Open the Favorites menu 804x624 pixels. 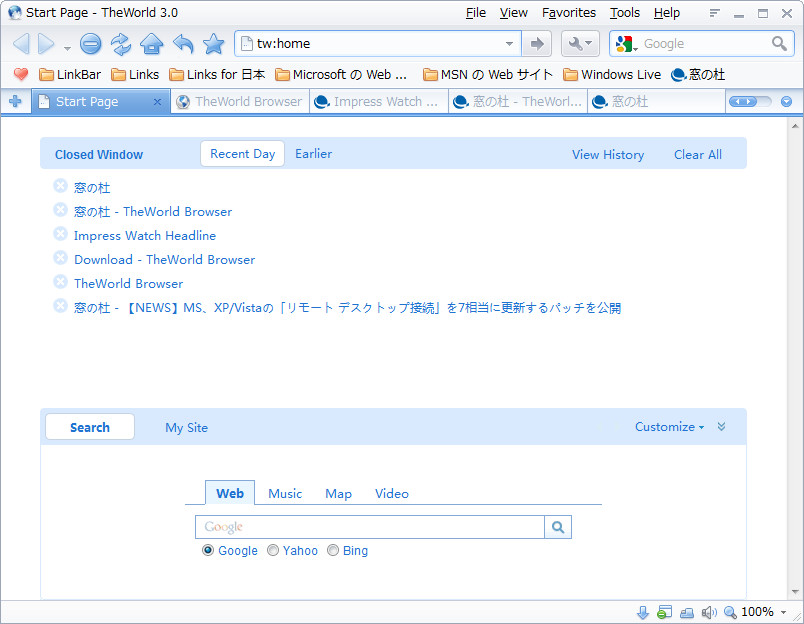[569, 13]
